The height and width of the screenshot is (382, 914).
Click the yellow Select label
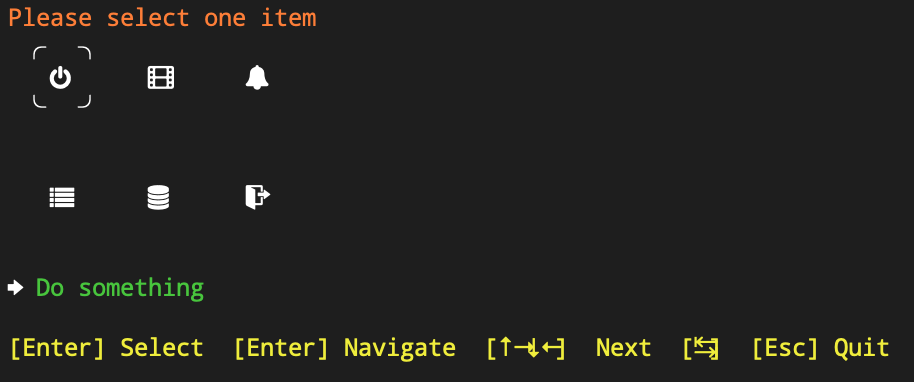[162, 348]
